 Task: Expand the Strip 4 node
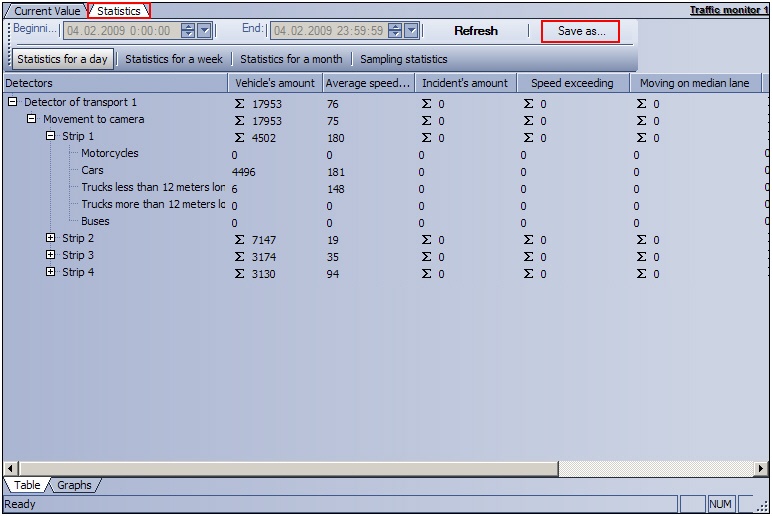point(51,272)
